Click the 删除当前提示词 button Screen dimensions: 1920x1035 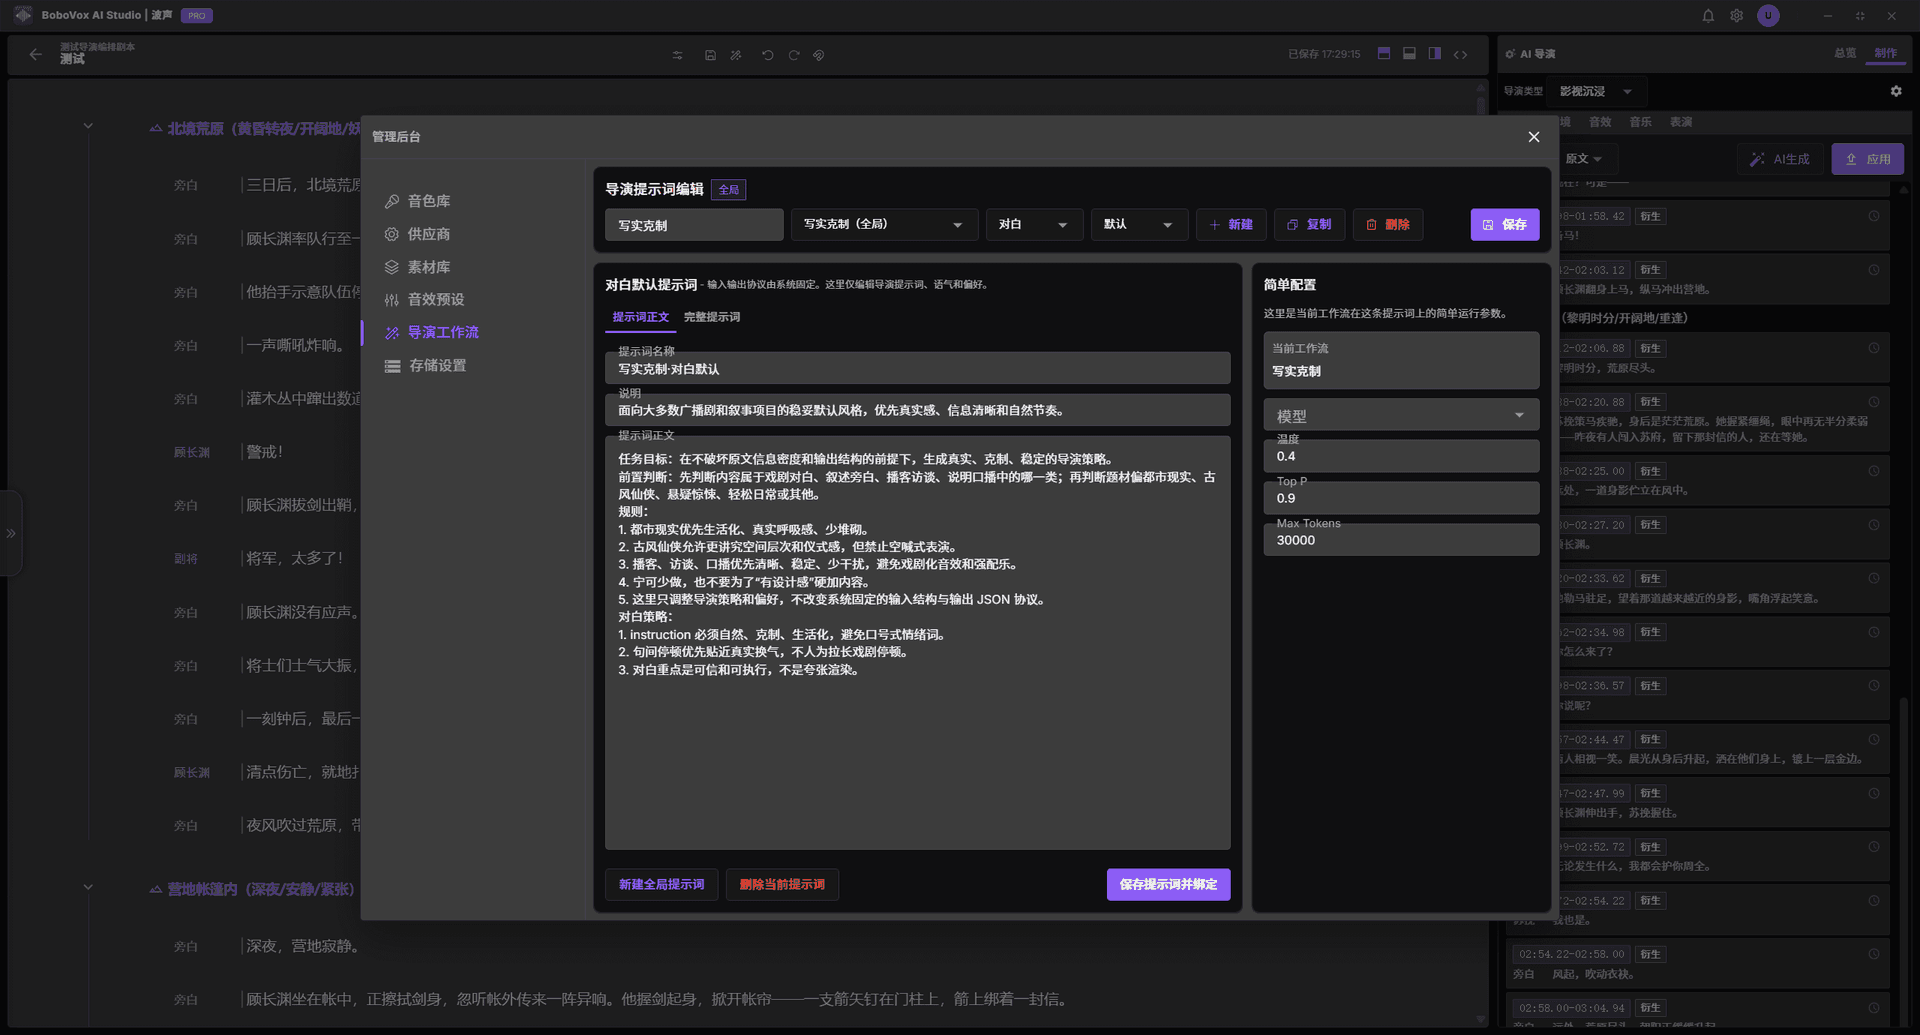coord(781,885)
